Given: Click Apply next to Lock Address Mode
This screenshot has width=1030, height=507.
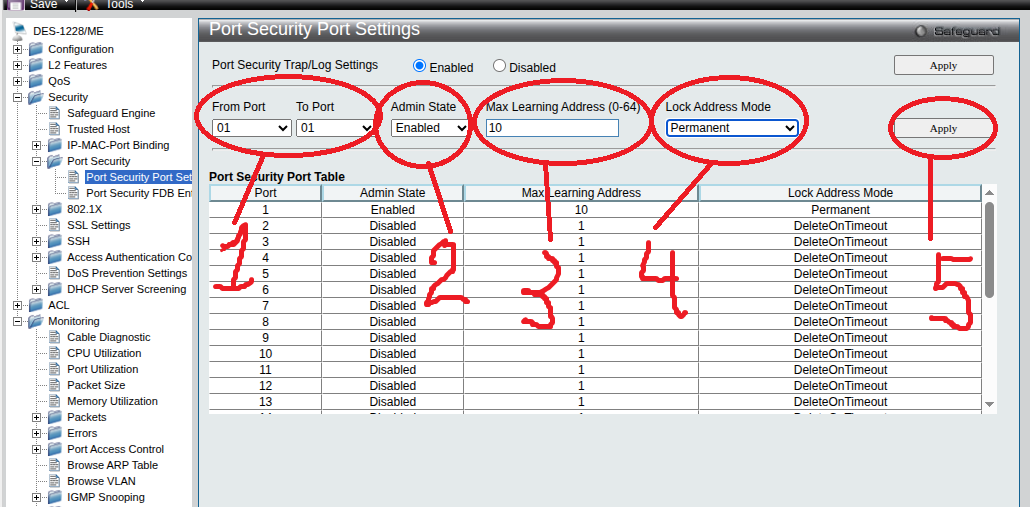Looking at the screenshot, I should click(943, 129).
